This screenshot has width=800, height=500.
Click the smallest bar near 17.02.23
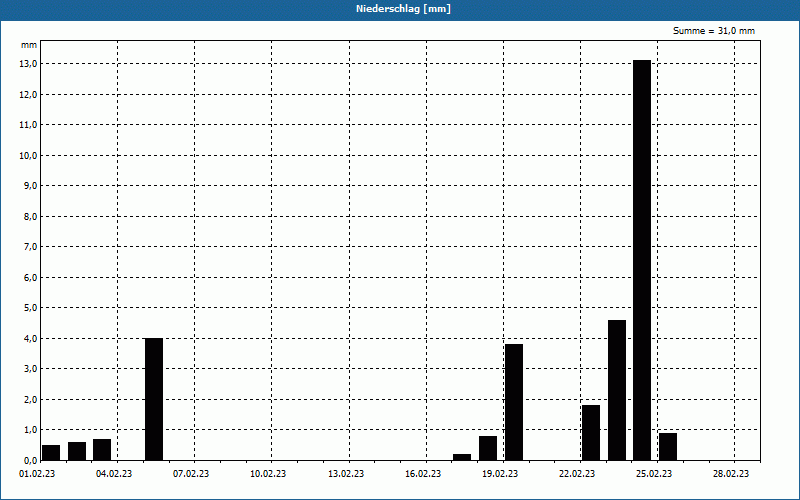tap(462, 457)
